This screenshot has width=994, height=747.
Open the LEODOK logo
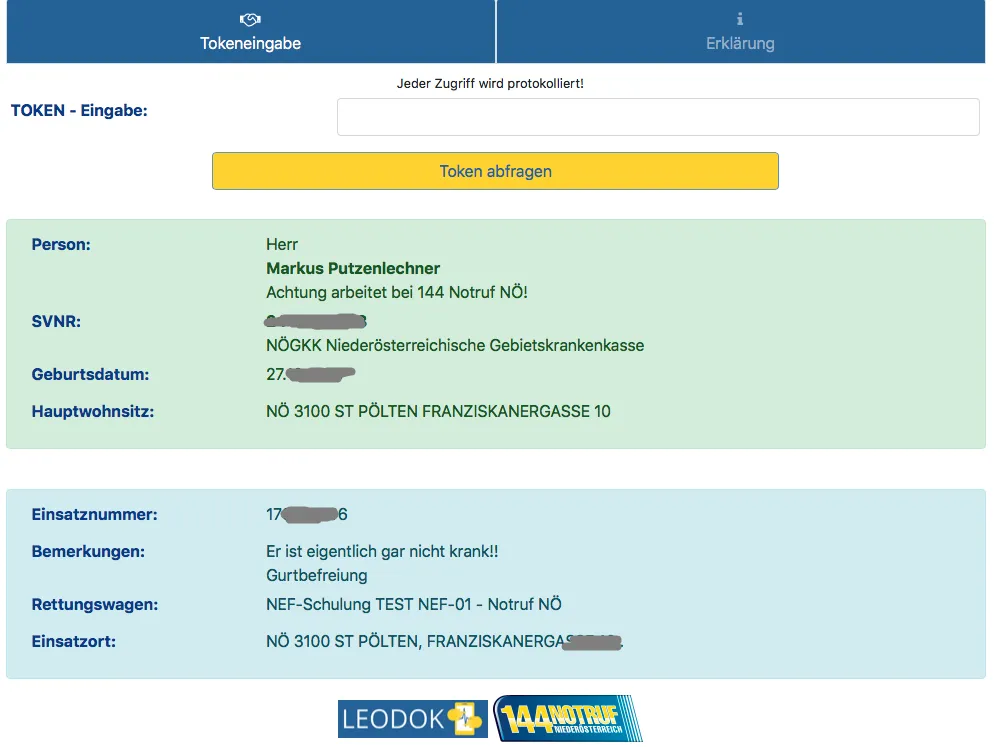(x=412, y=719)
